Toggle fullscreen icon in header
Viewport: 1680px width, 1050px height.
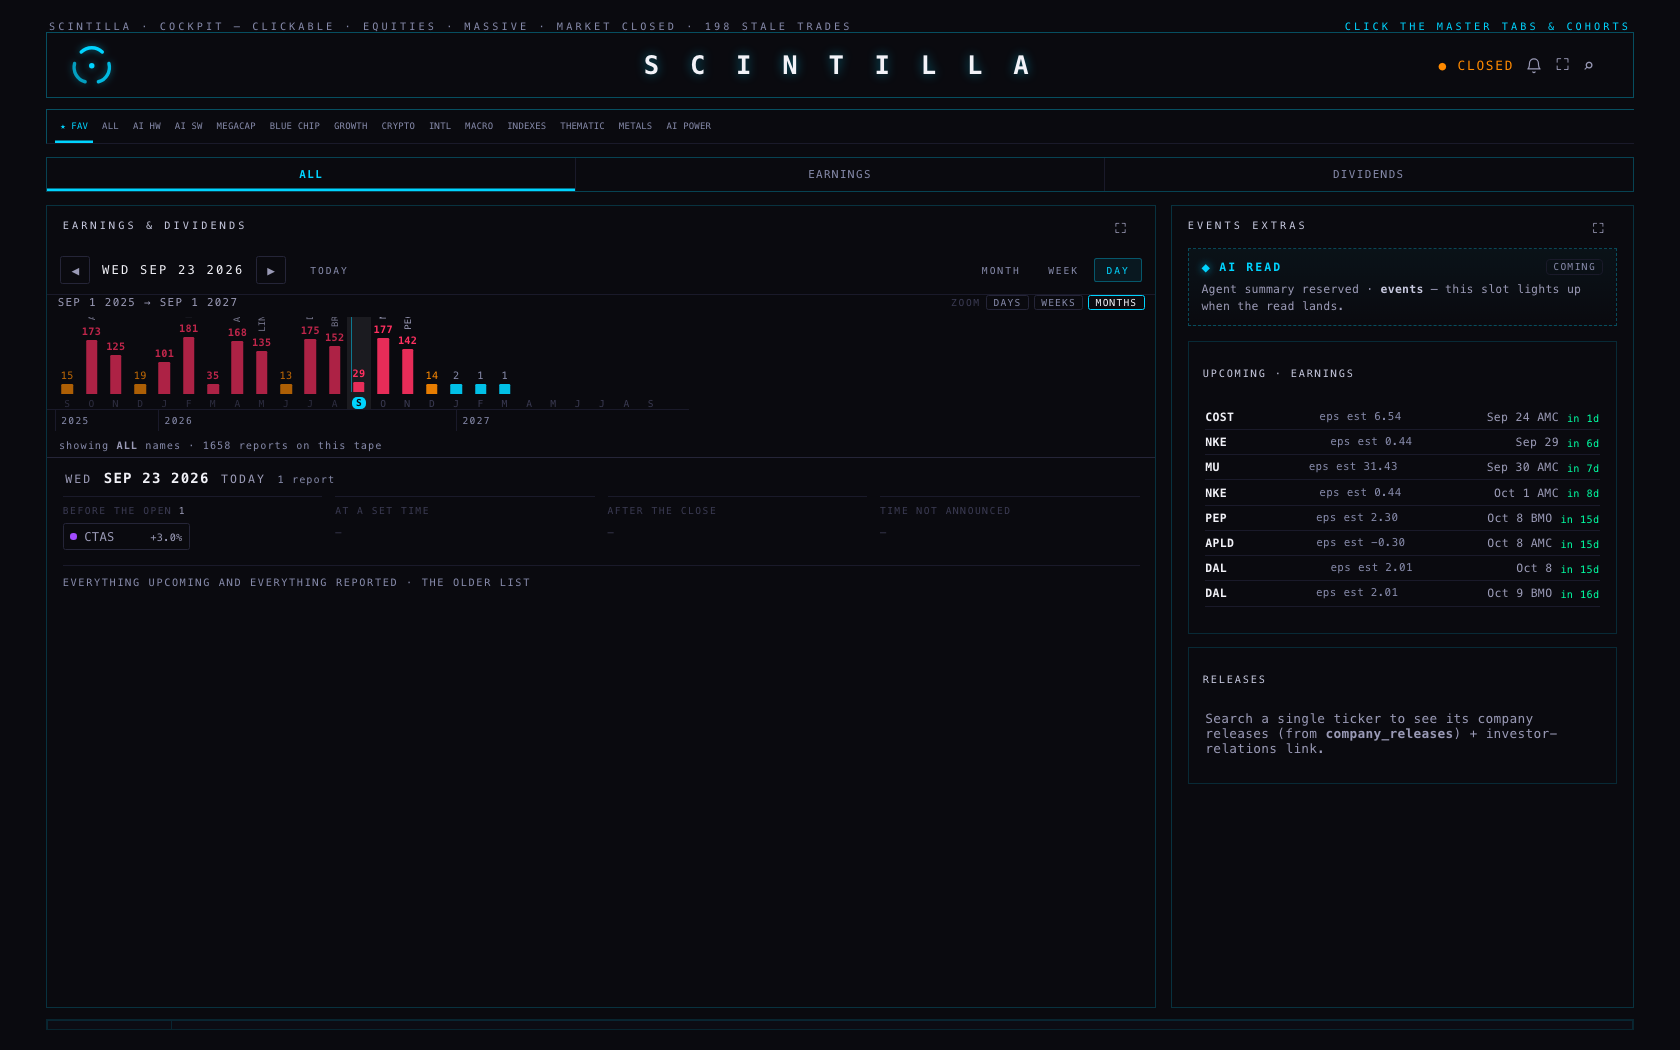[1562, 64]
